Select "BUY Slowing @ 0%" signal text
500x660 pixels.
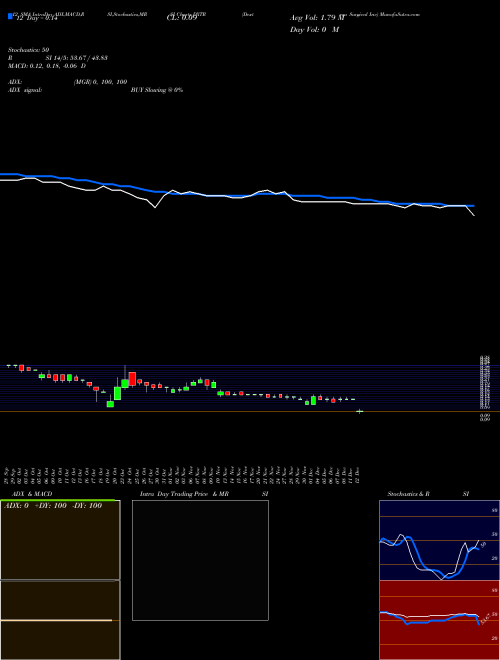point(157,90)
